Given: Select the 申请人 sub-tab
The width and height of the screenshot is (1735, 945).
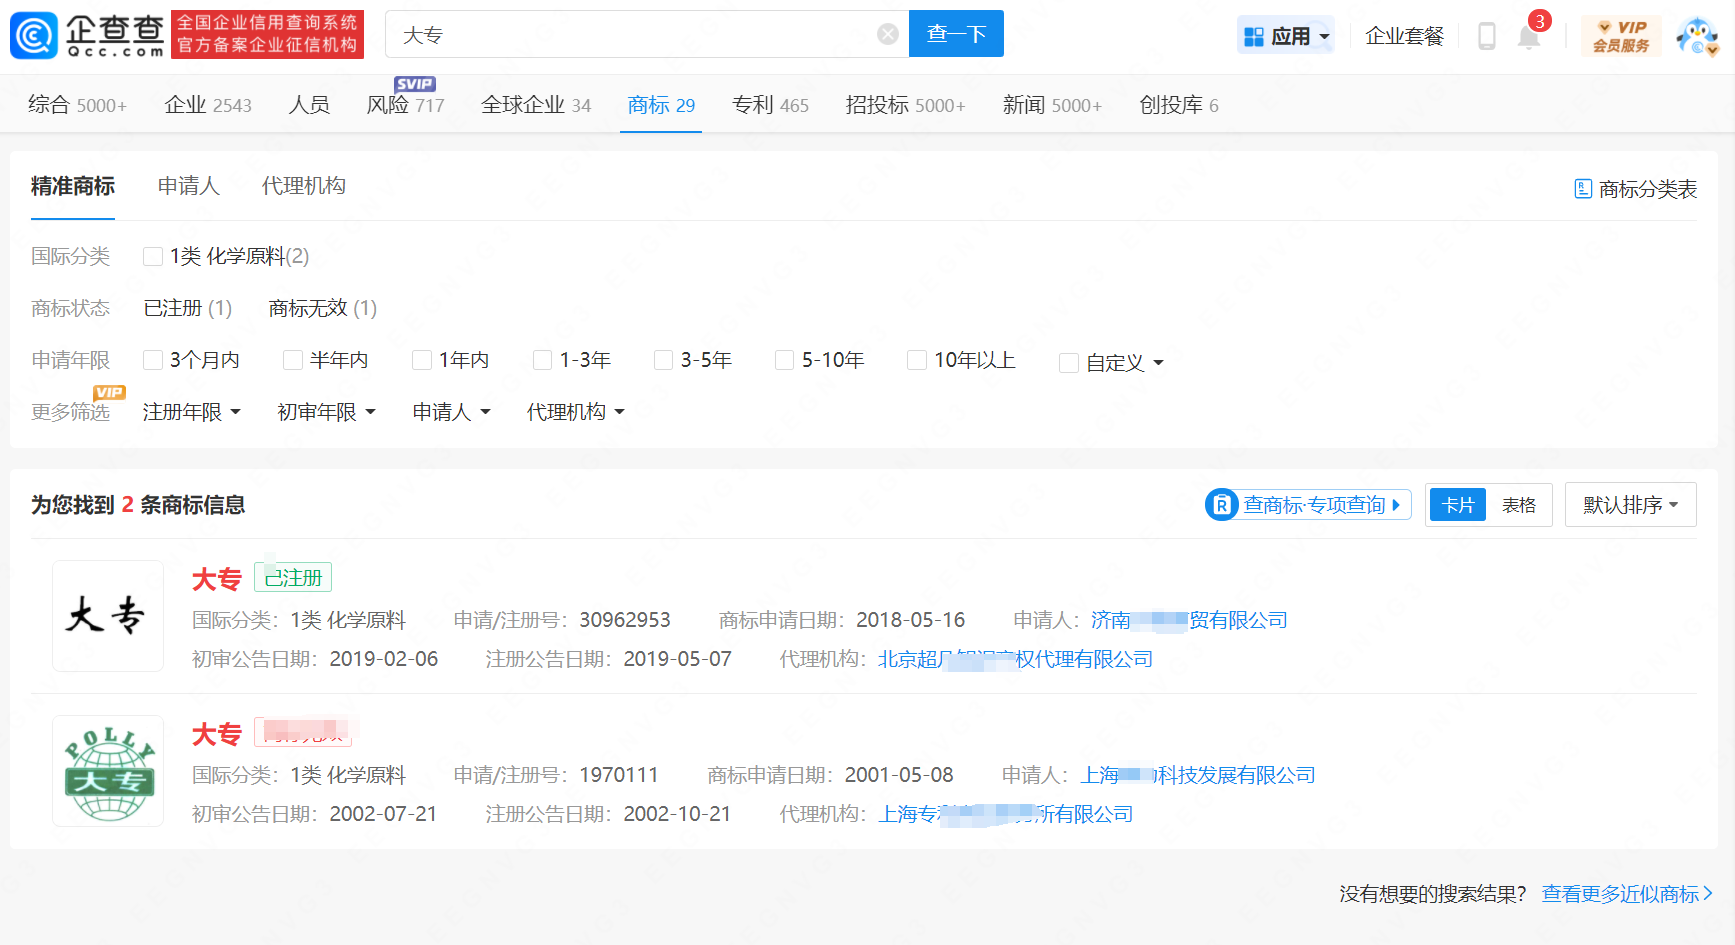Looking at the screenshot, I should (x=188, y=186).
